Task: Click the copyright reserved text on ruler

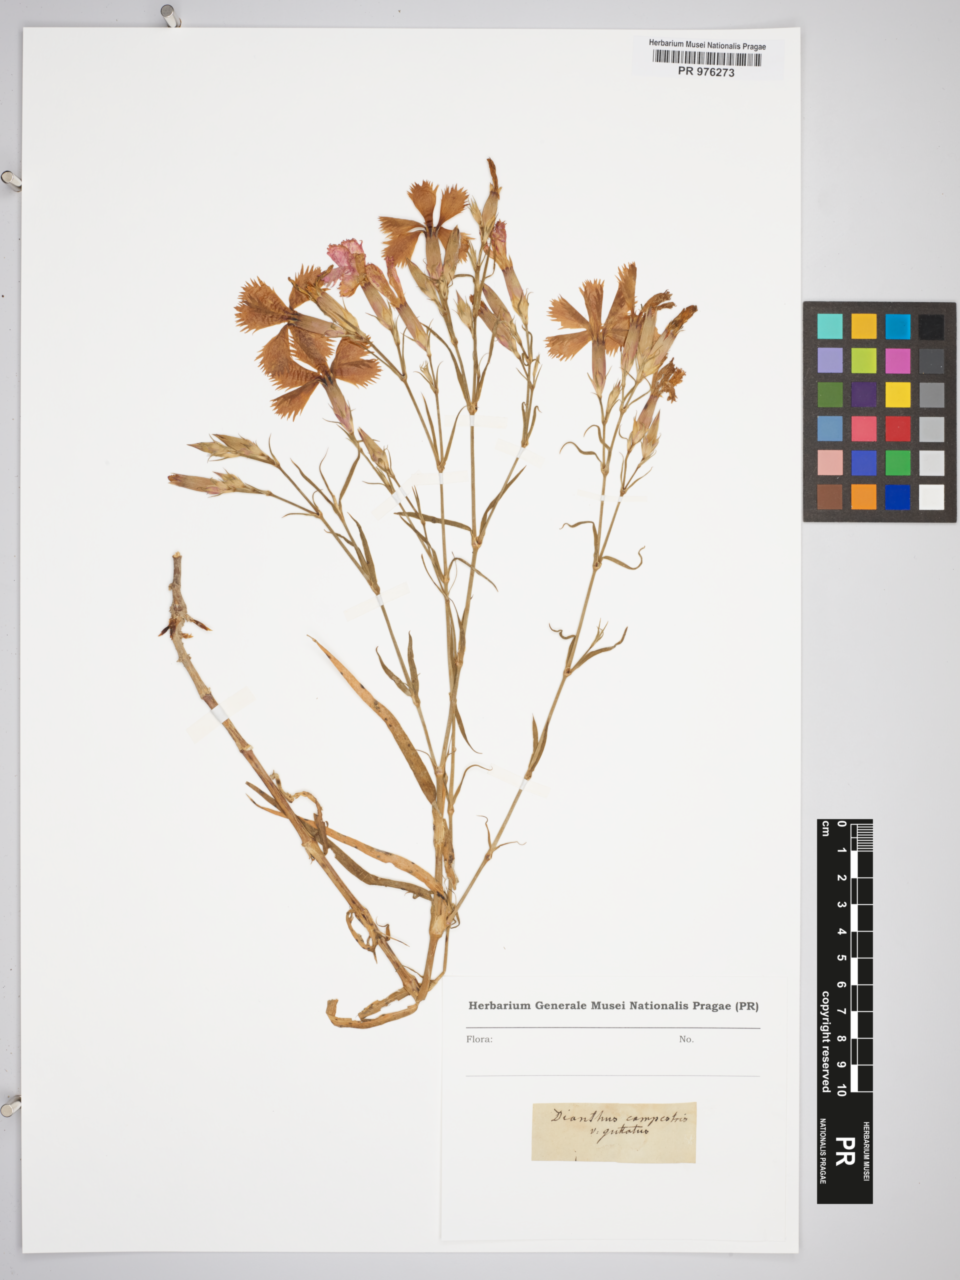Action: coord(826,1040)
